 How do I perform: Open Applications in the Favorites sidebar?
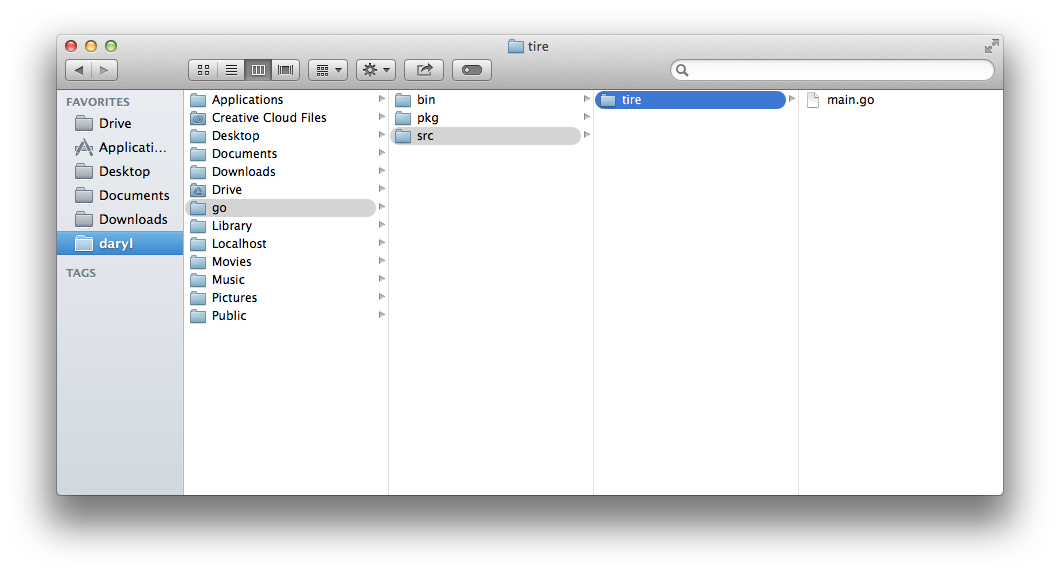click(x=120, y=147)
